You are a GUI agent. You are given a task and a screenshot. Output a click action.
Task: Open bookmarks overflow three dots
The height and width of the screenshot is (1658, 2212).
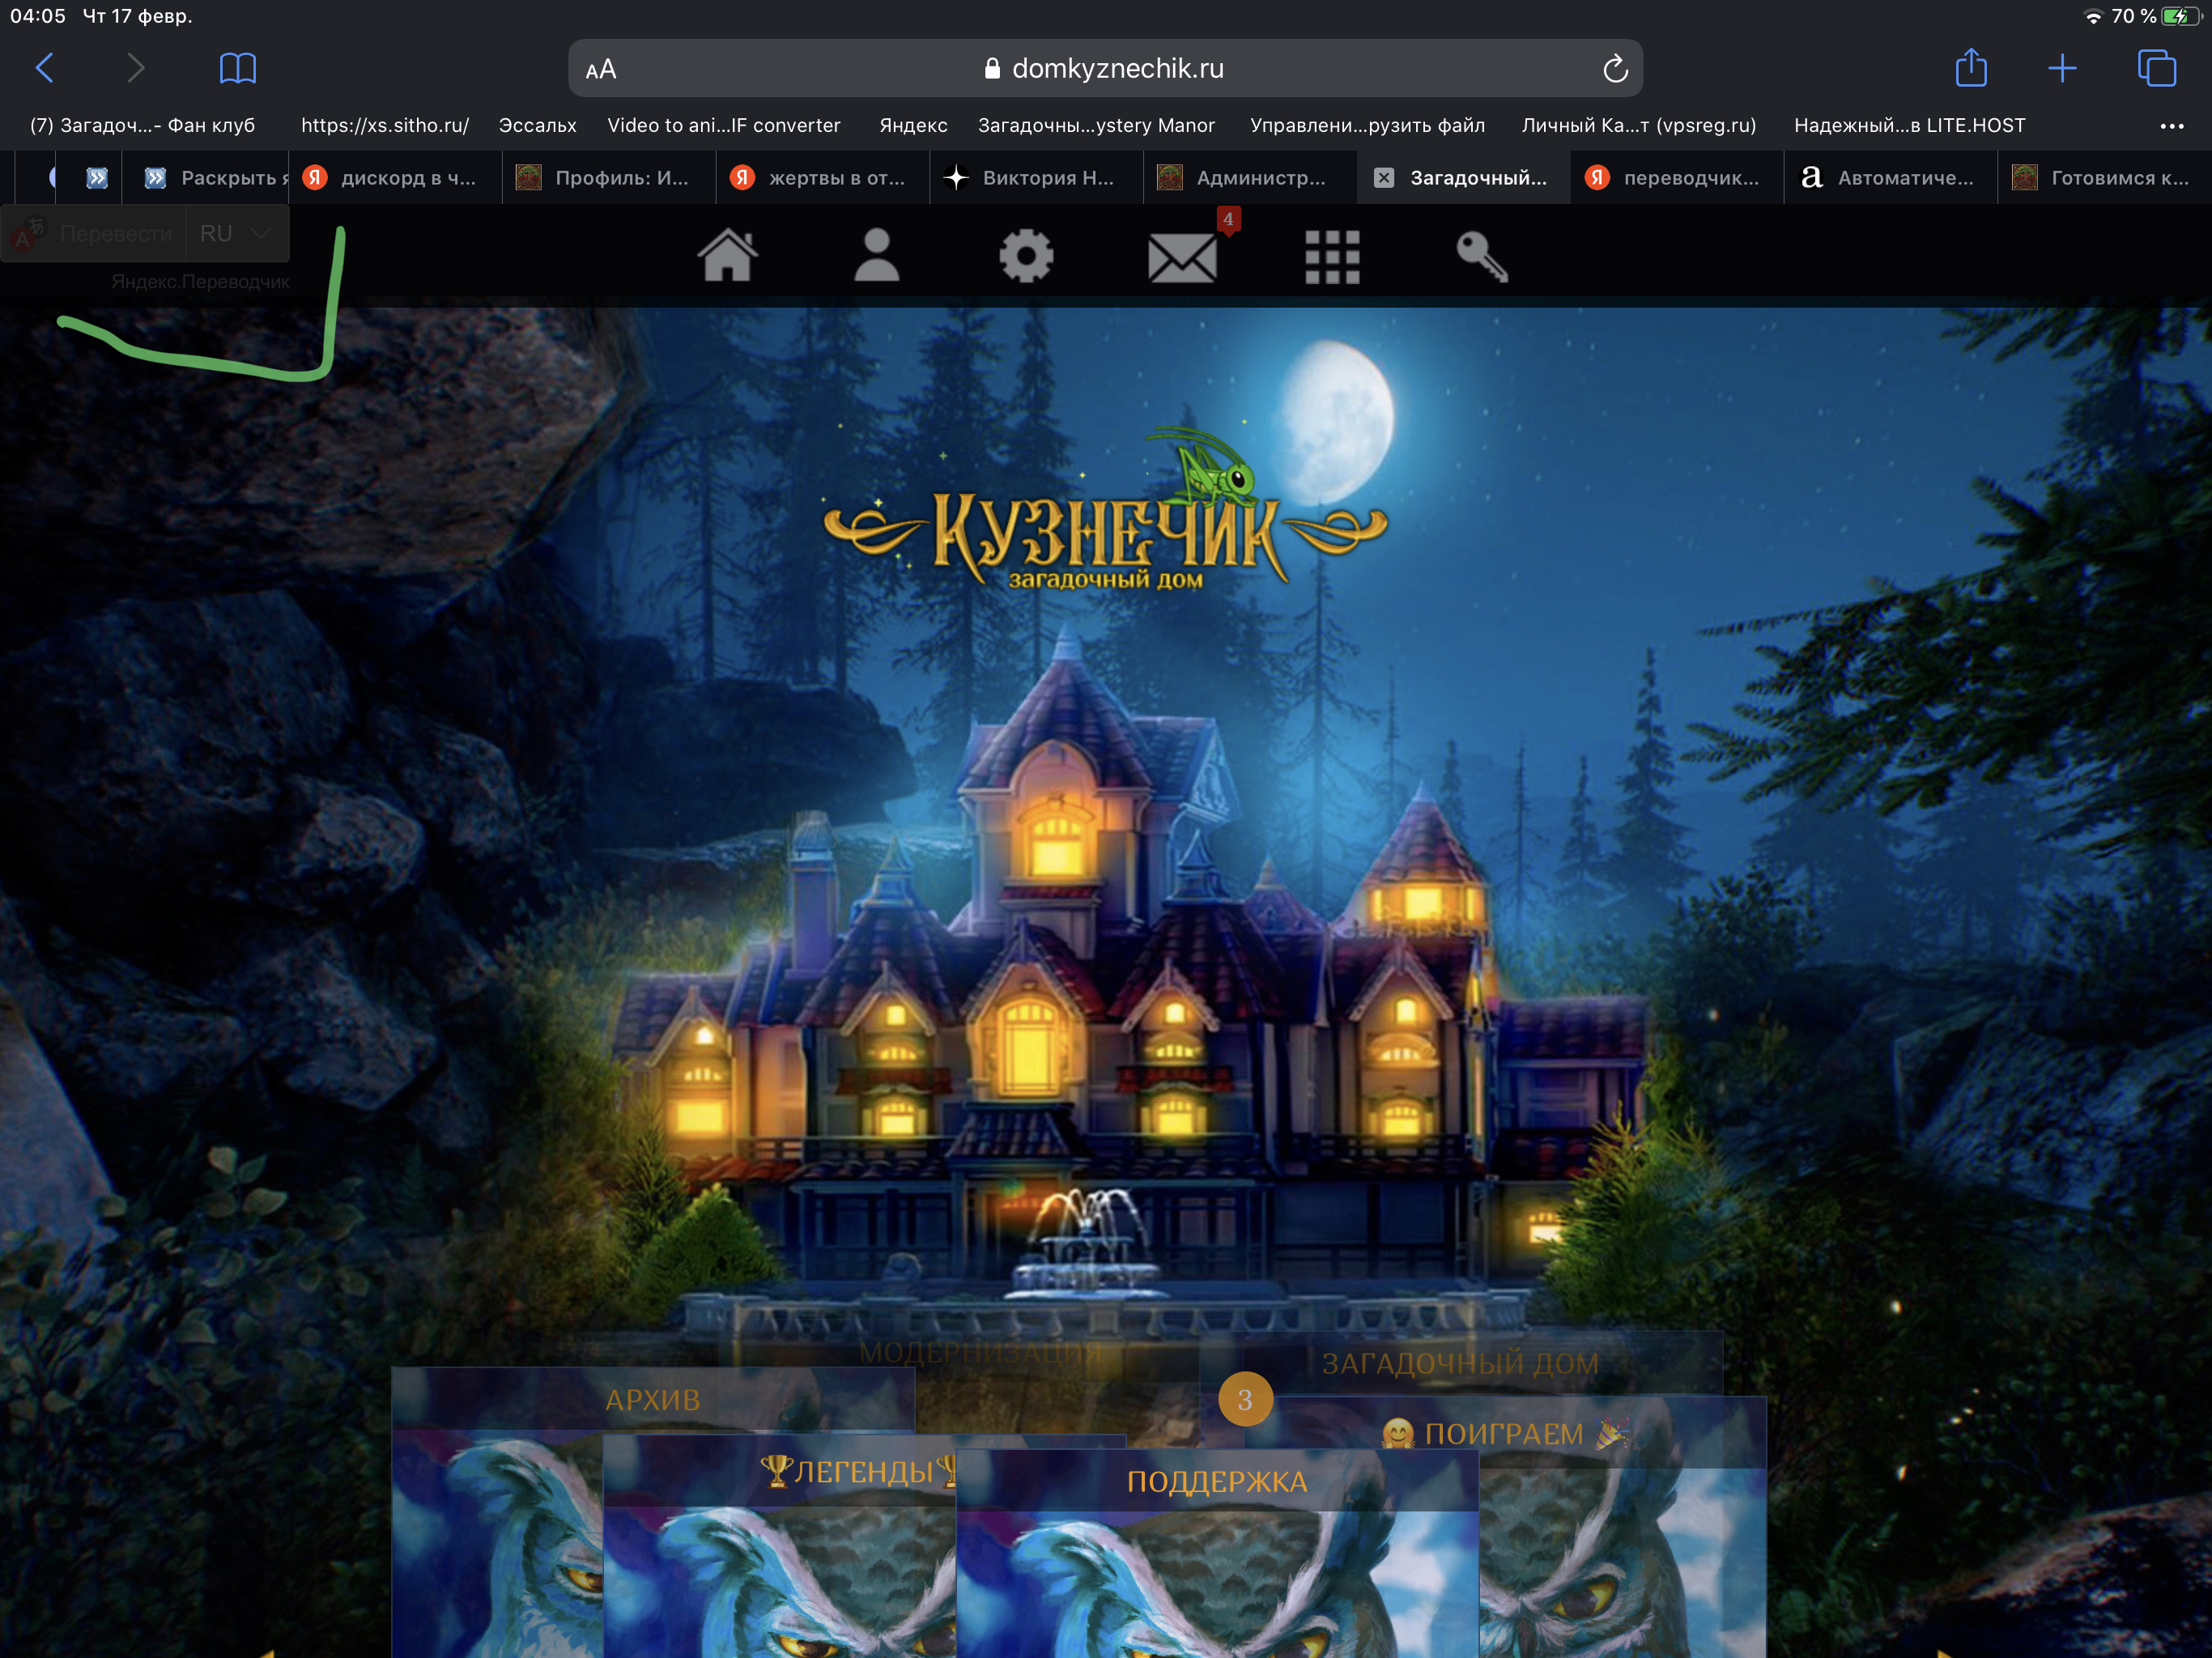(x=2171, y=126)
